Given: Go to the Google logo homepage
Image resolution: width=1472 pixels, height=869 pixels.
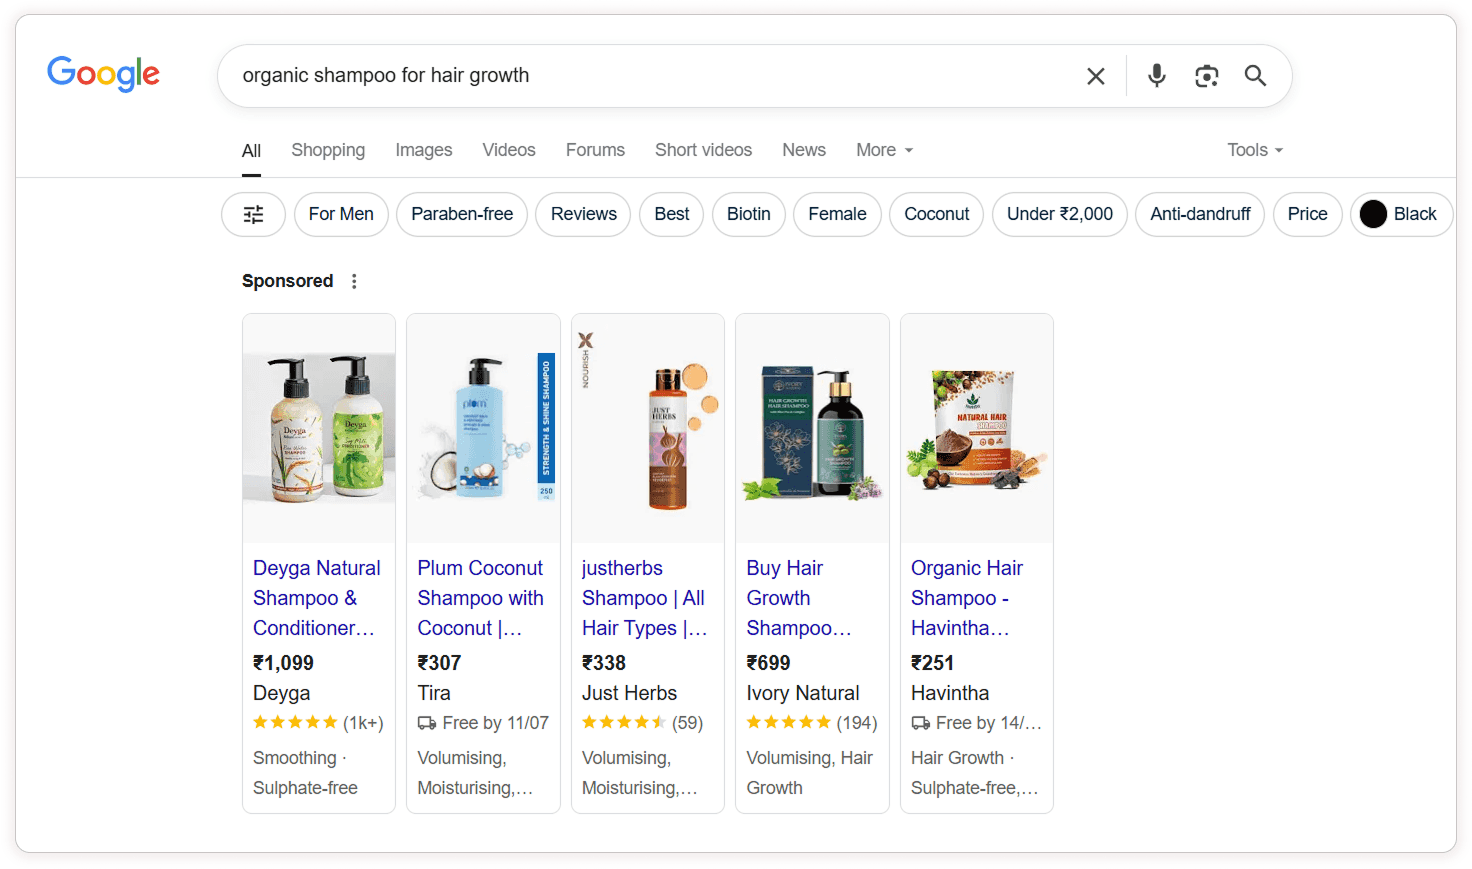Looking at the screenshot, I should (x=103, y=74).
